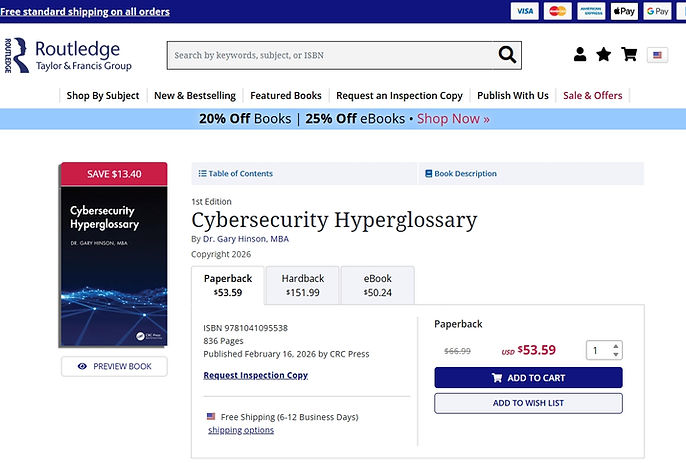The image size is (686, 463).
Task: Open the Sale & Offers menu
Action: [592, 95]
